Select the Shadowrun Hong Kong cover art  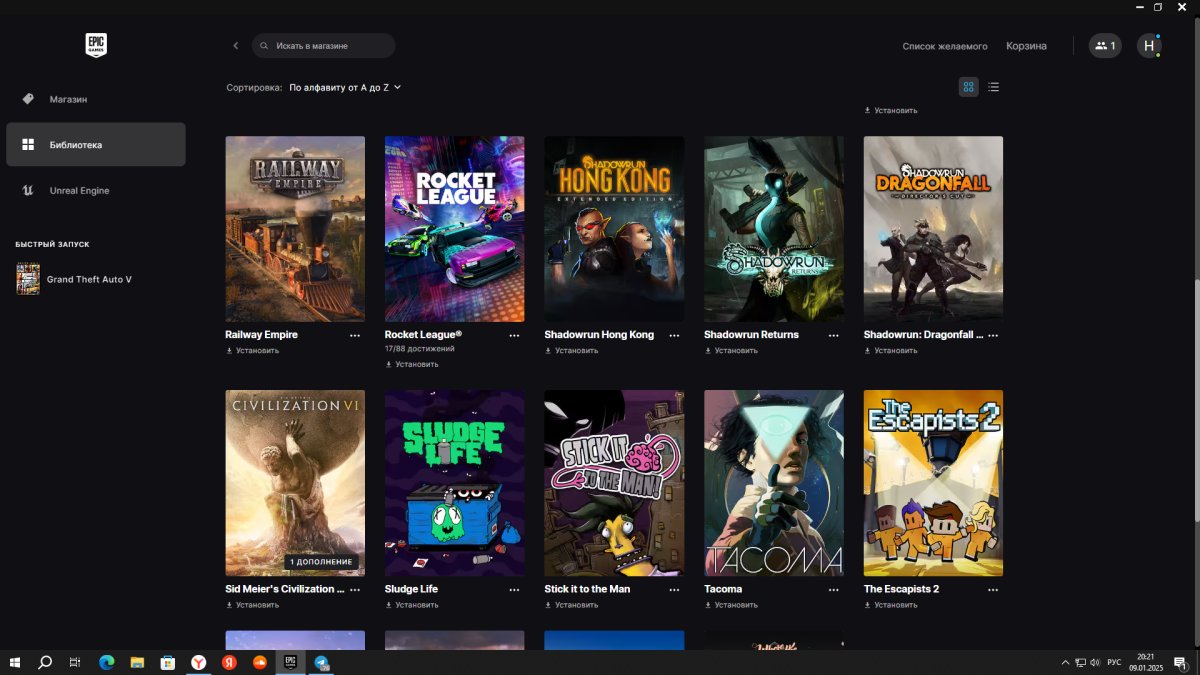[614, 229]
